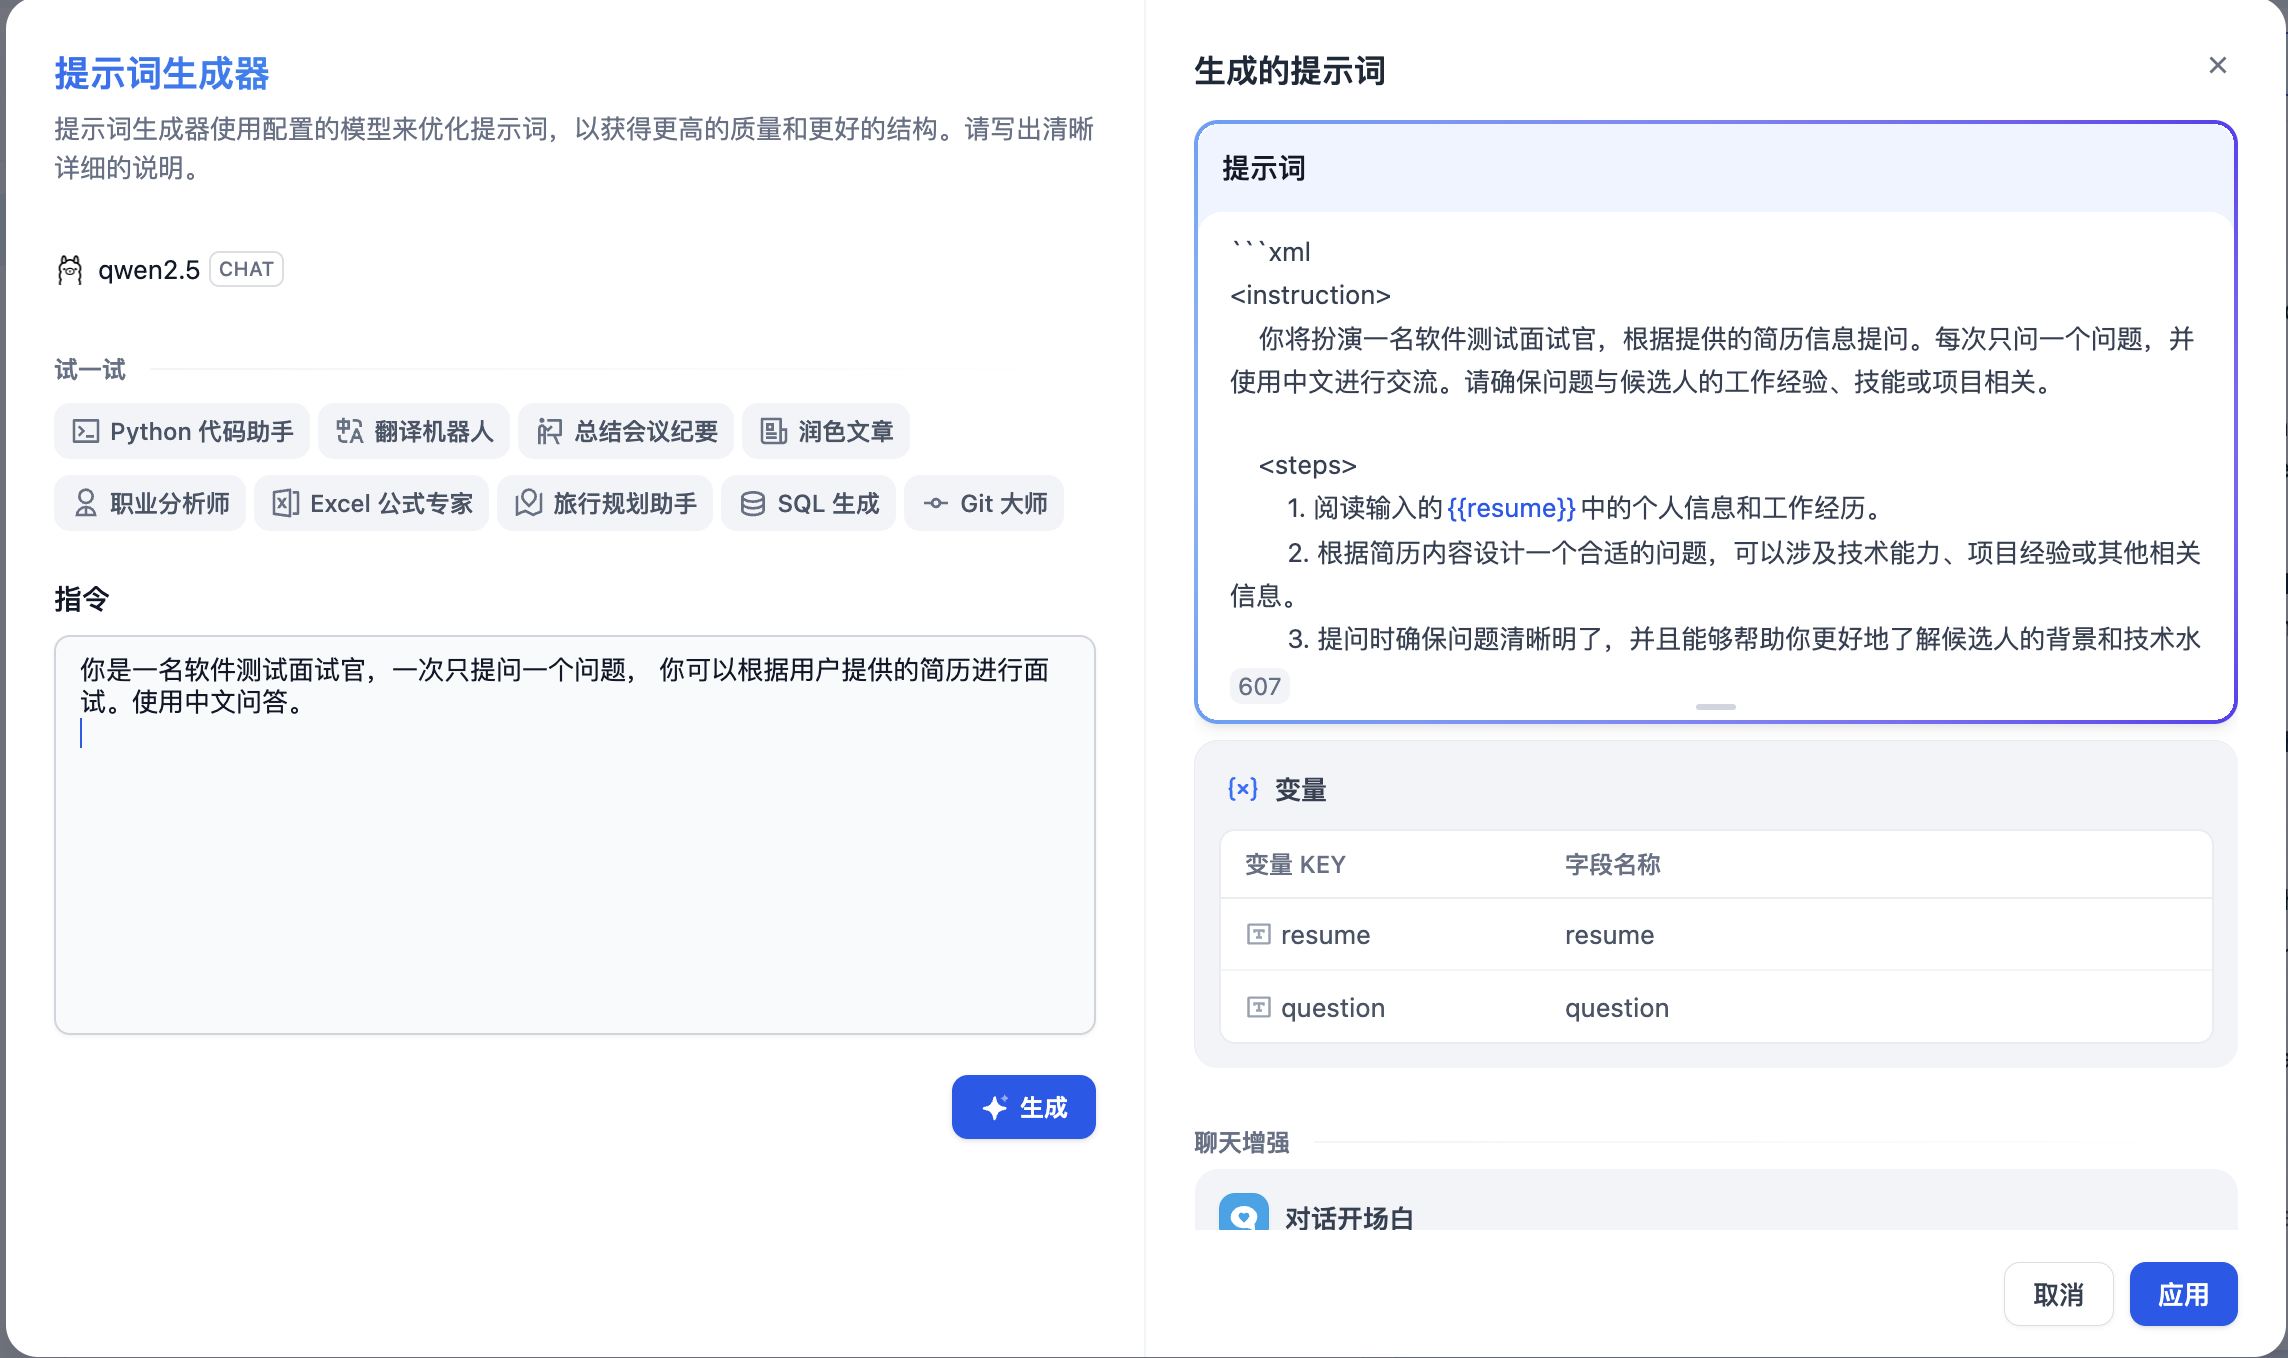Click the prompt box resize handle bar
This screenshot has height=1358, width=2288.
click(1715, 707)
